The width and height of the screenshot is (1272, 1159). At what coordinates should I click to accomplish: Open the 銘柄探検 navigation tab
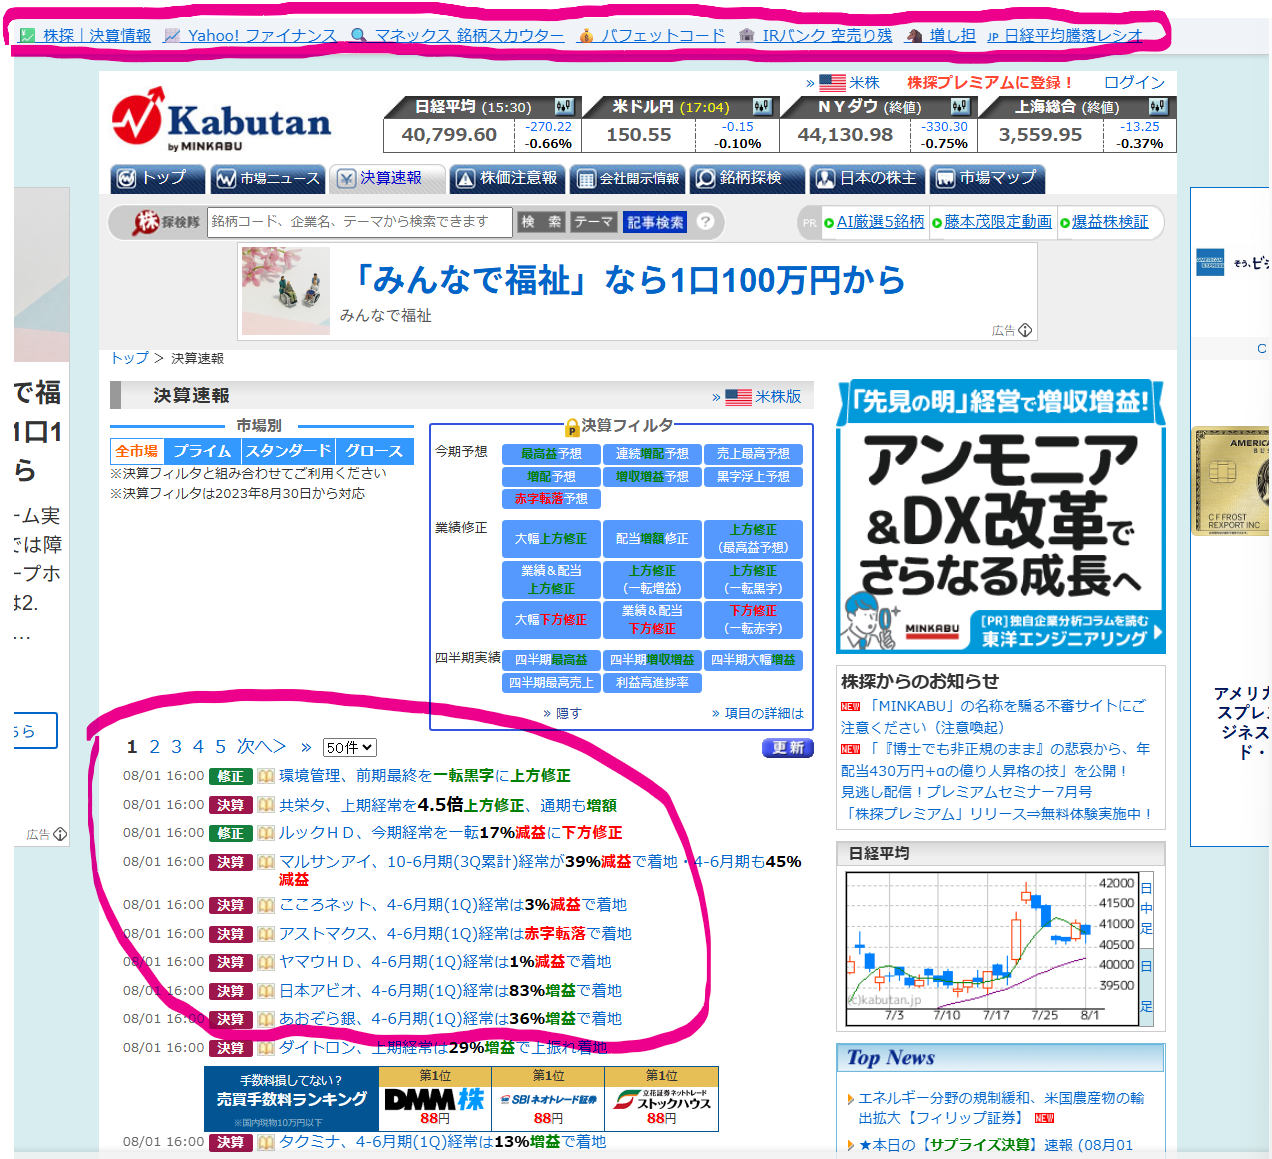click(748, 178)
